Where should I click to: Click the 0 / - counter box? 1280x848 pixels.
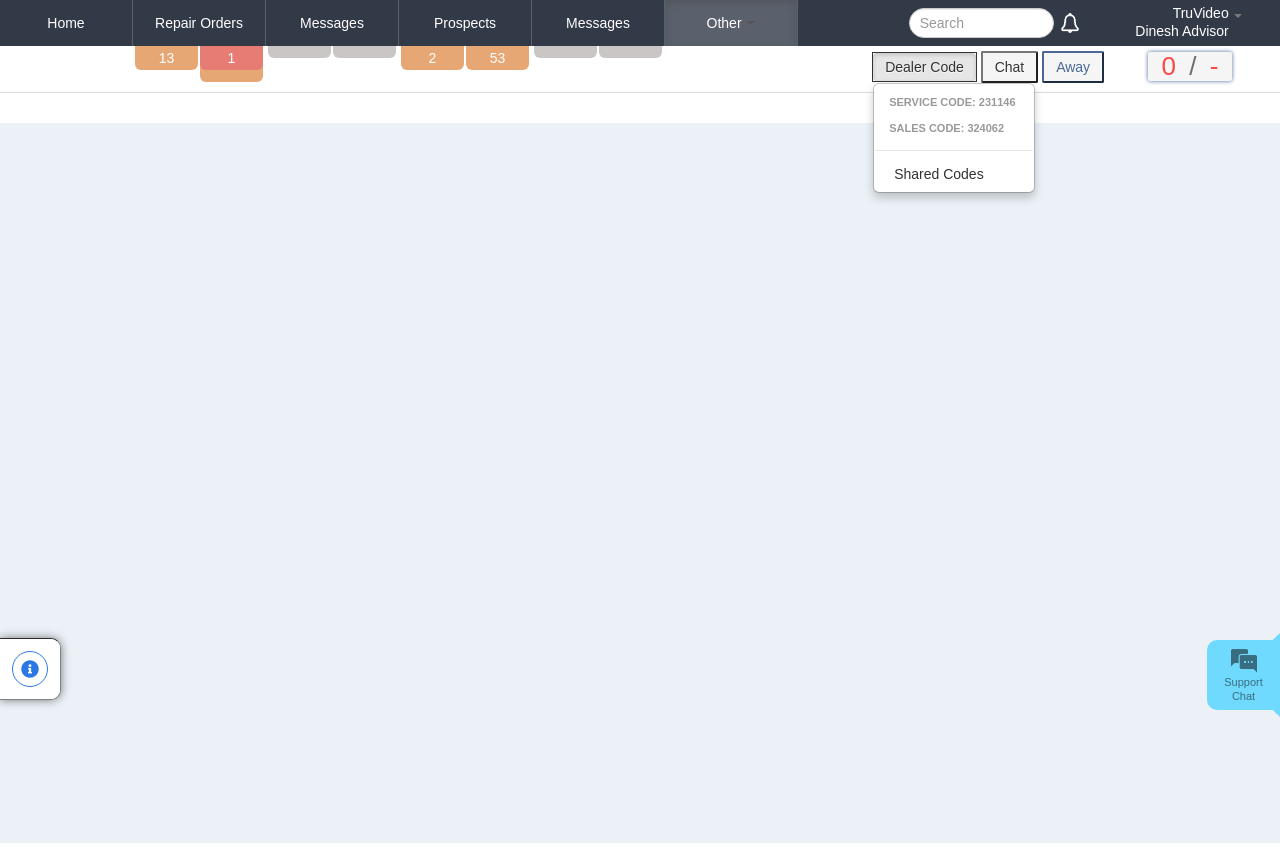(1190, 67)
